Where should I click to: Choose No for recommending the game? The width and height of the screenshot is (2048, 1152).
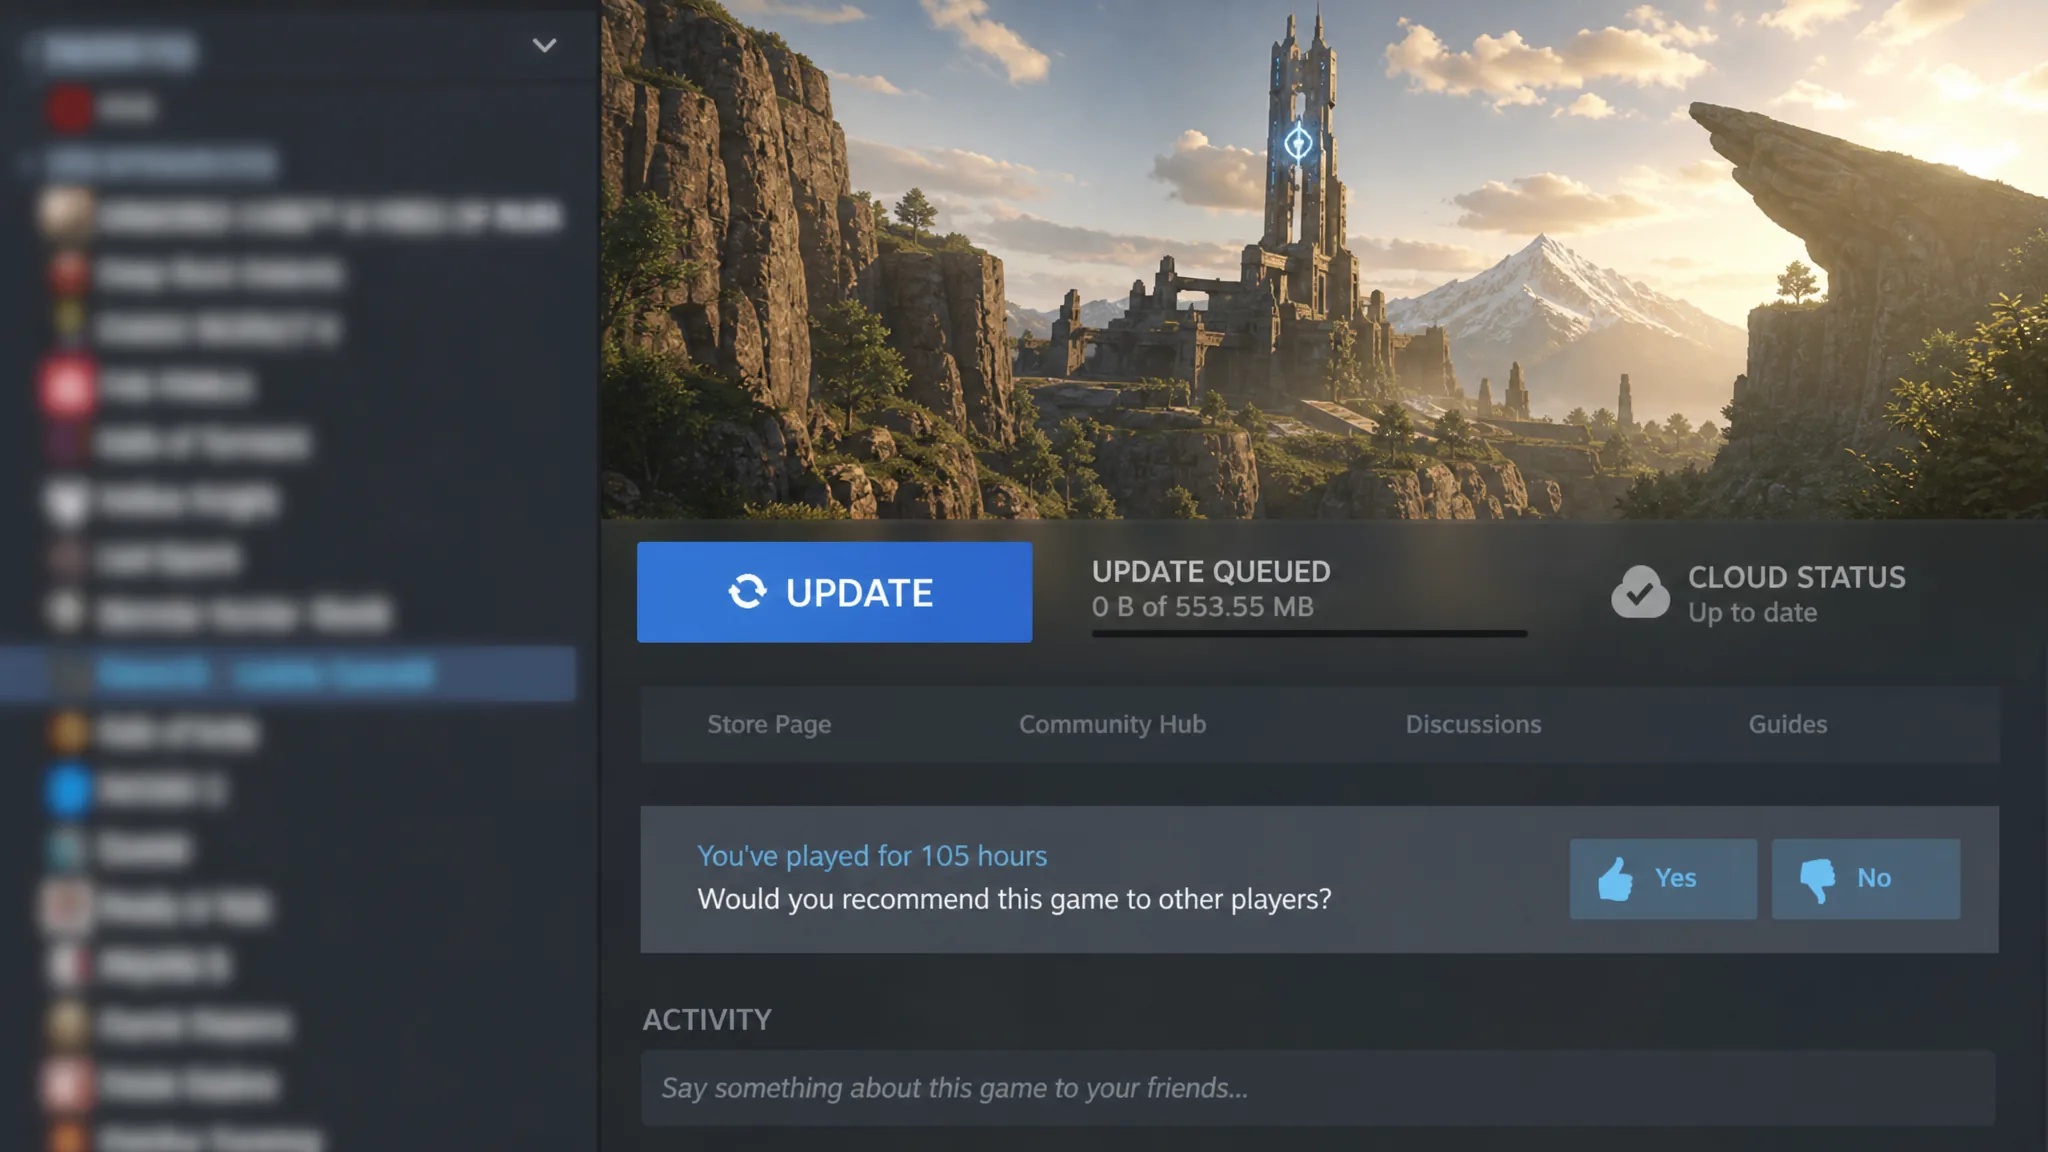[x=1866, y=878]
